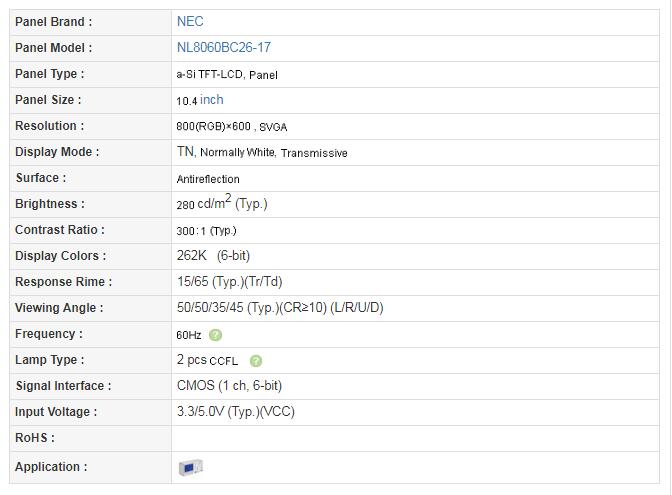Click the Frequency help question-mark icon
The image size is (672, 495).
click(216, 335)
